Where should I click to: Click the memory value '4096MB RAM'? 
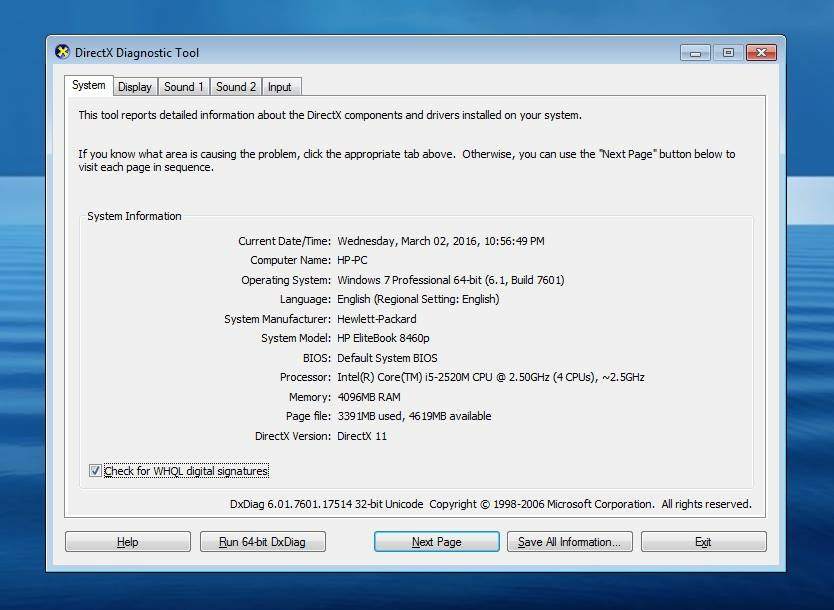369,397
